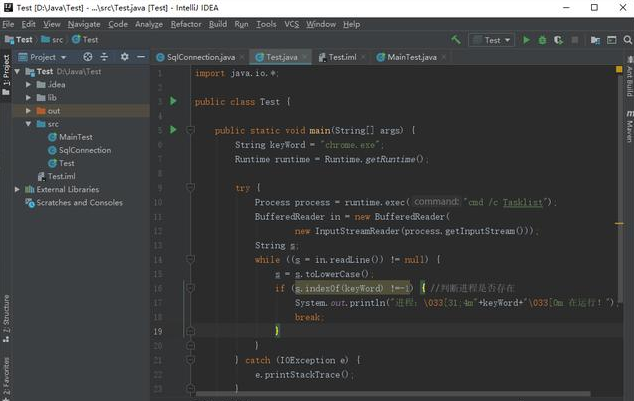Collapse the src folder in project tree

(x=29, y=124)
